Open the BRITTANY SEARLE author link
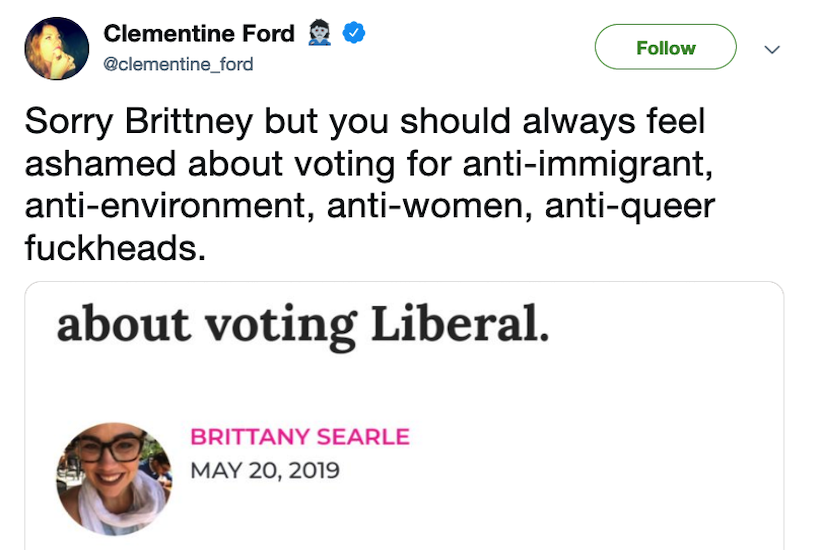820x550 pixels. [x=300, y=437]
